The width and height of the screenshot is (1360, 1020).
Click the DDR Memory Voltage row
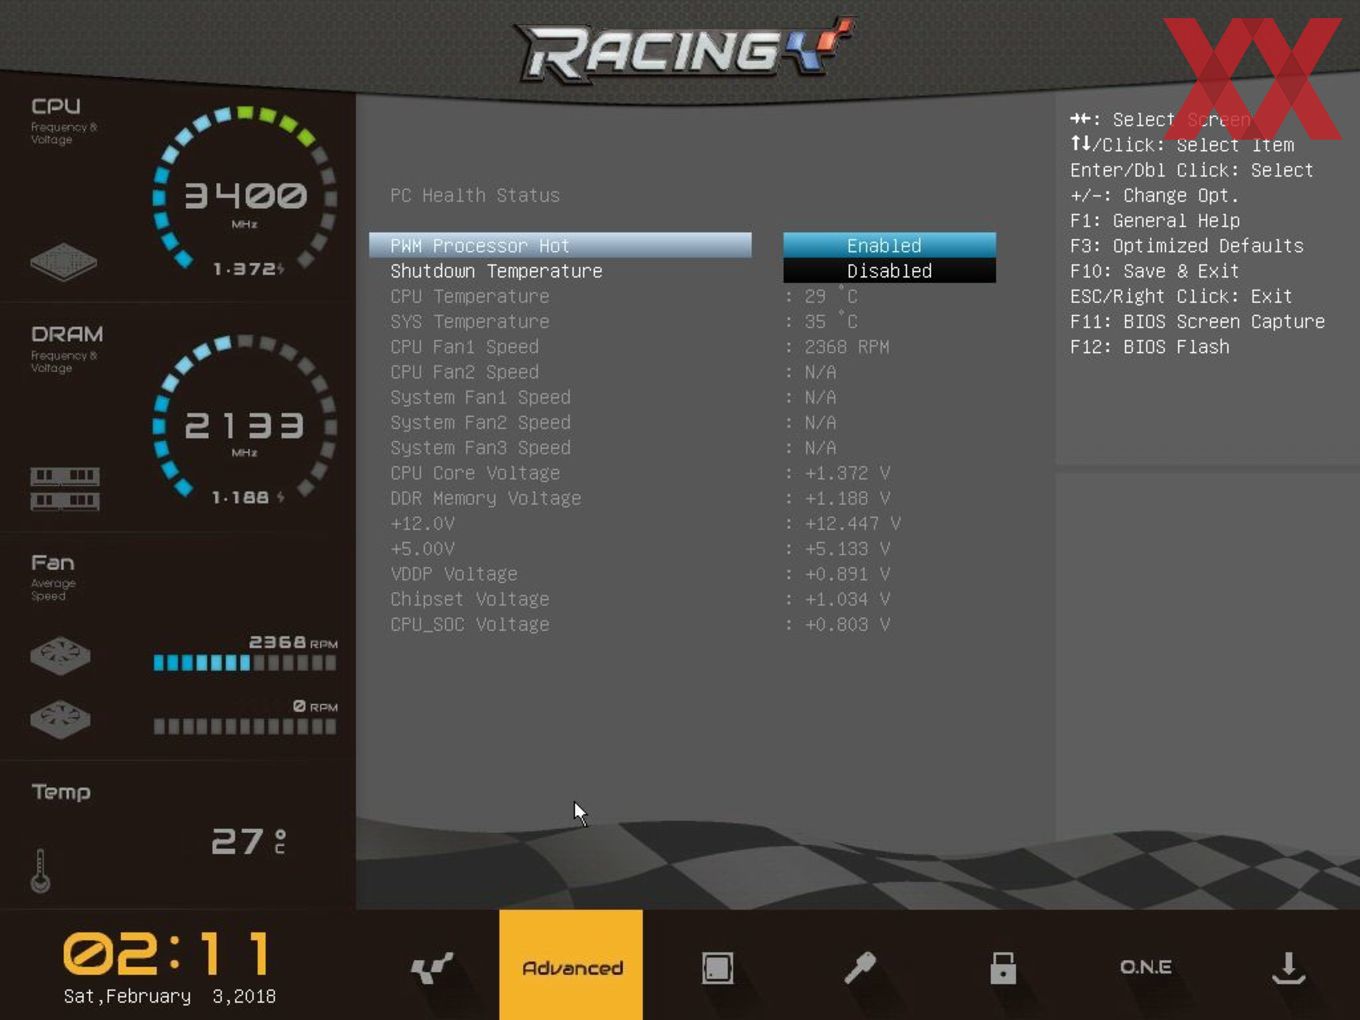pyautogui.click(x=640, y=498)
